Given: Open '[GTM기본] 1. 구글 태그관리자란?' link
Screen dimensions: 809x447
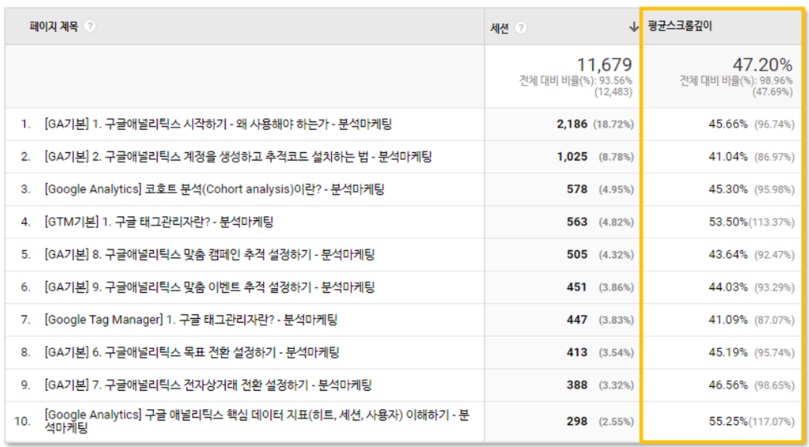Looking at the screenshot, I should coord(159,222).
